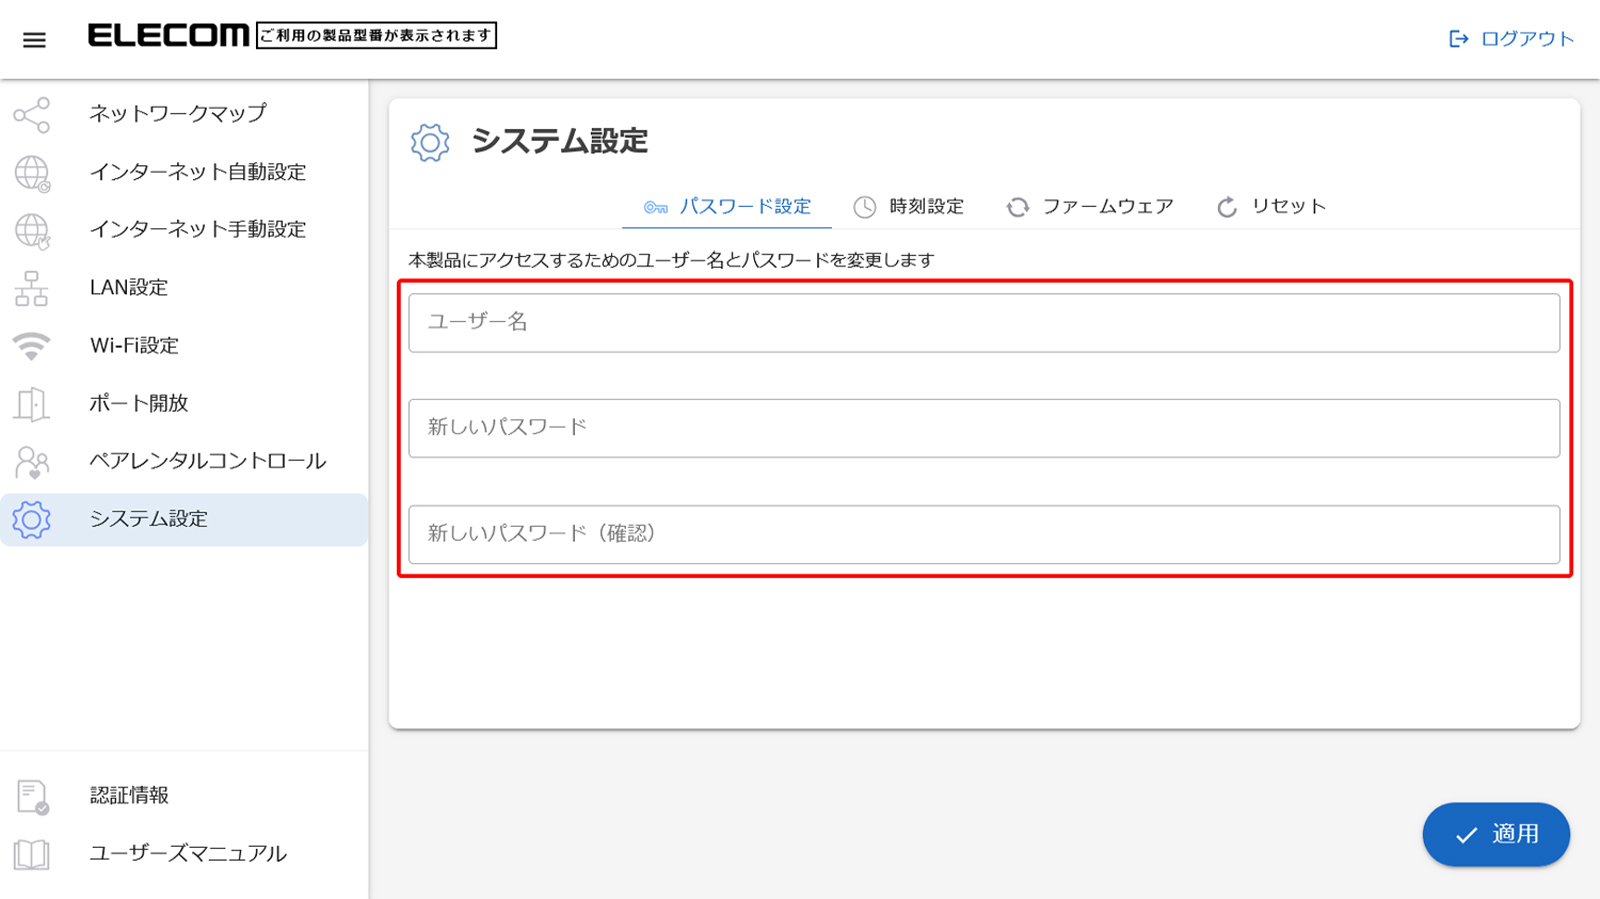1600x899 pixels.
Task: Focus the ユーザー名 input field
Action: [x=983, y=323]
